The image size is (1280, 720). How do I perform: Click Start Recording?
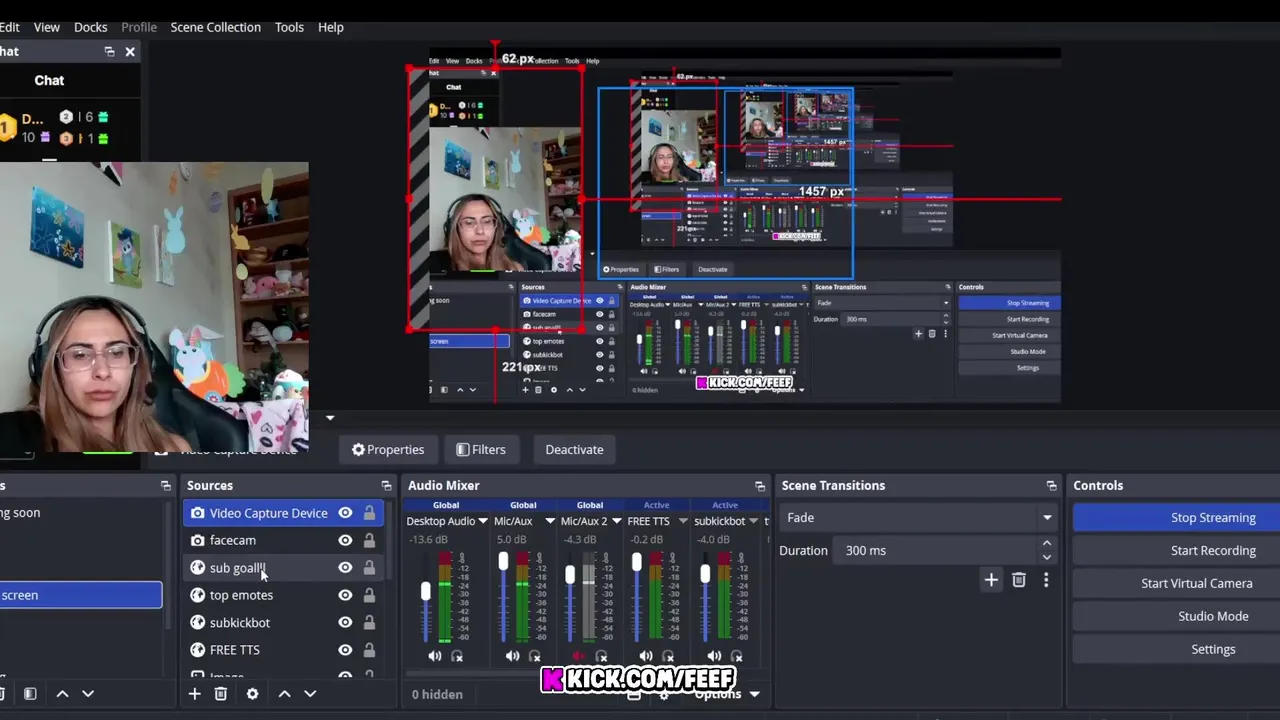[1176, 551]
